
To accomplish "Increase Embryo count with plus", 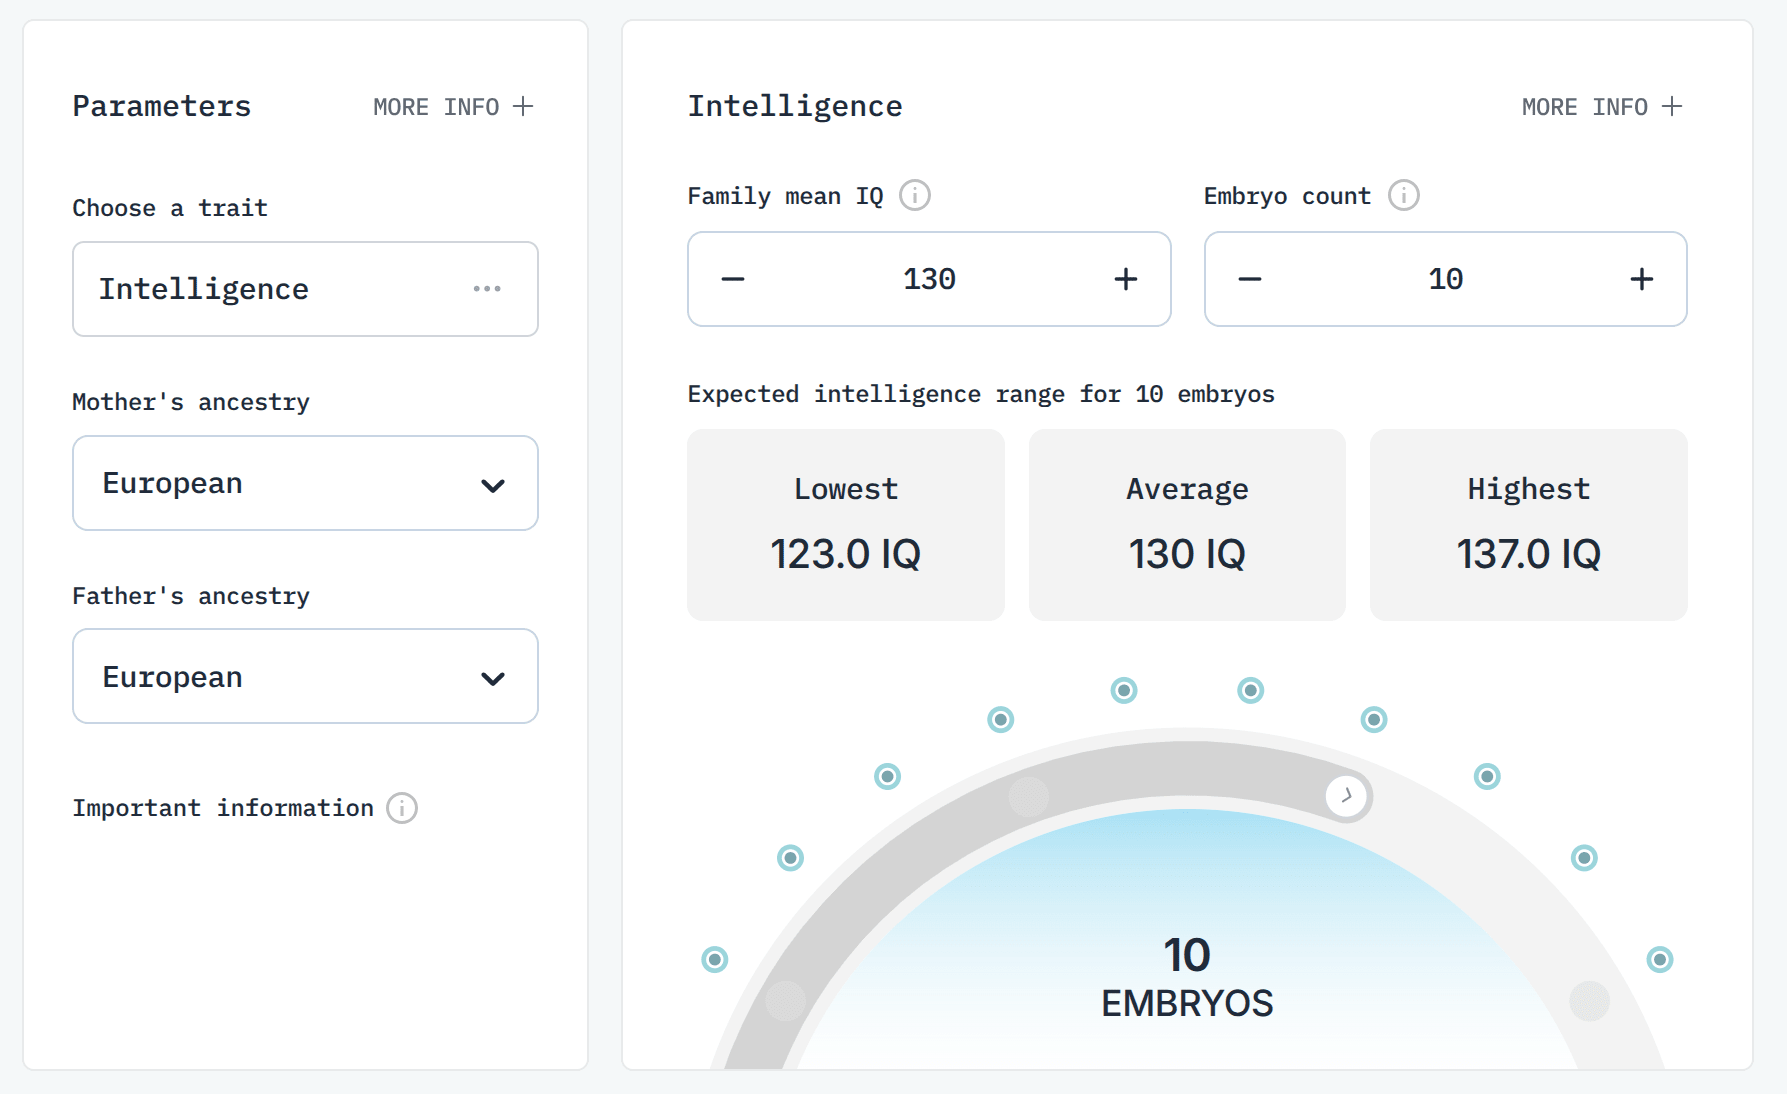I will 1642,279.
